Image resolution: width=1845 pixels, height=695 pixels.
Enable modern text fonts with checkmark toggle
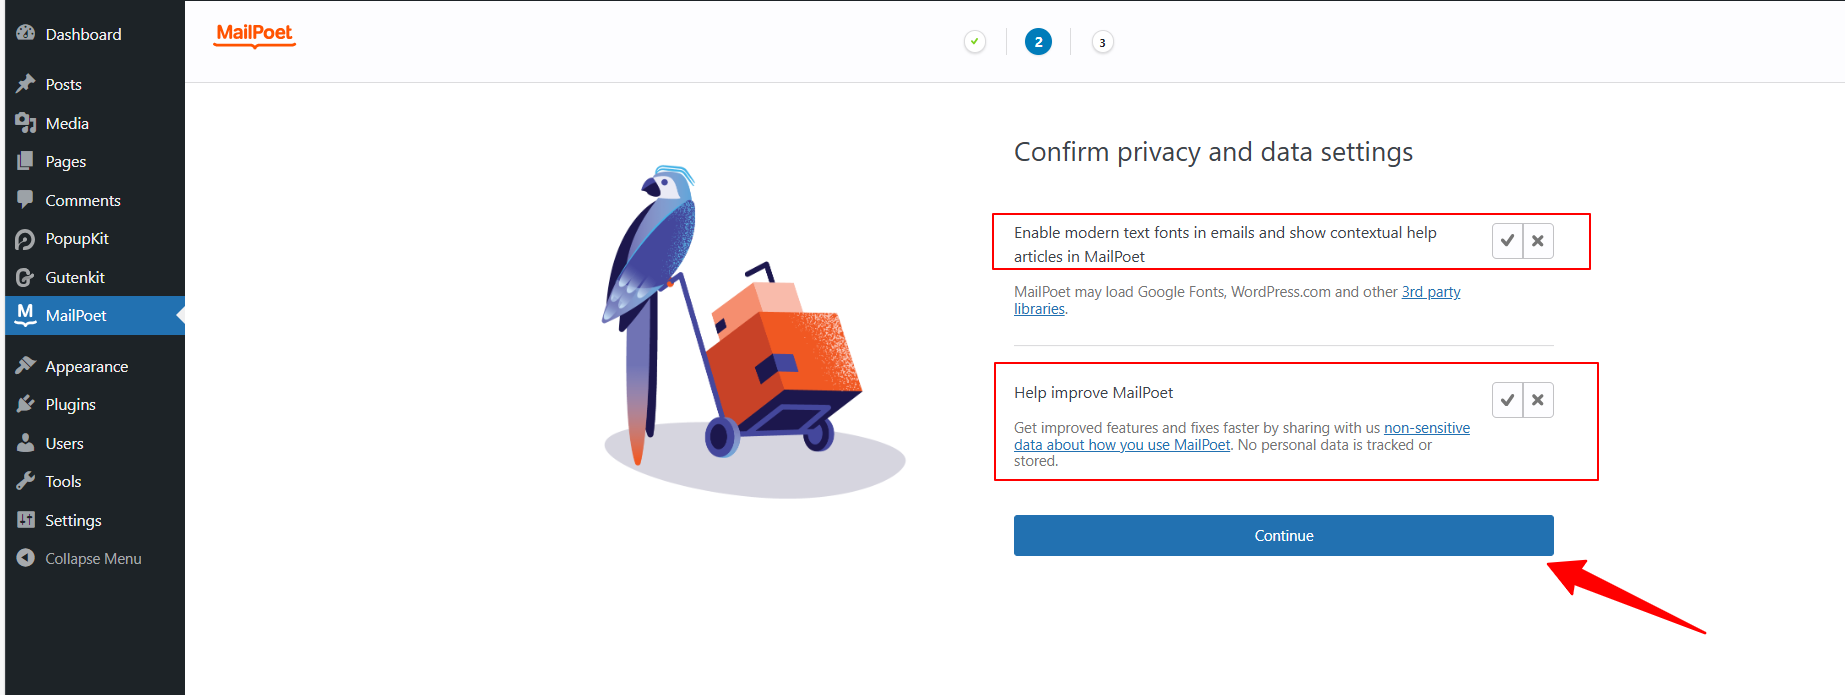(1507, 241)
